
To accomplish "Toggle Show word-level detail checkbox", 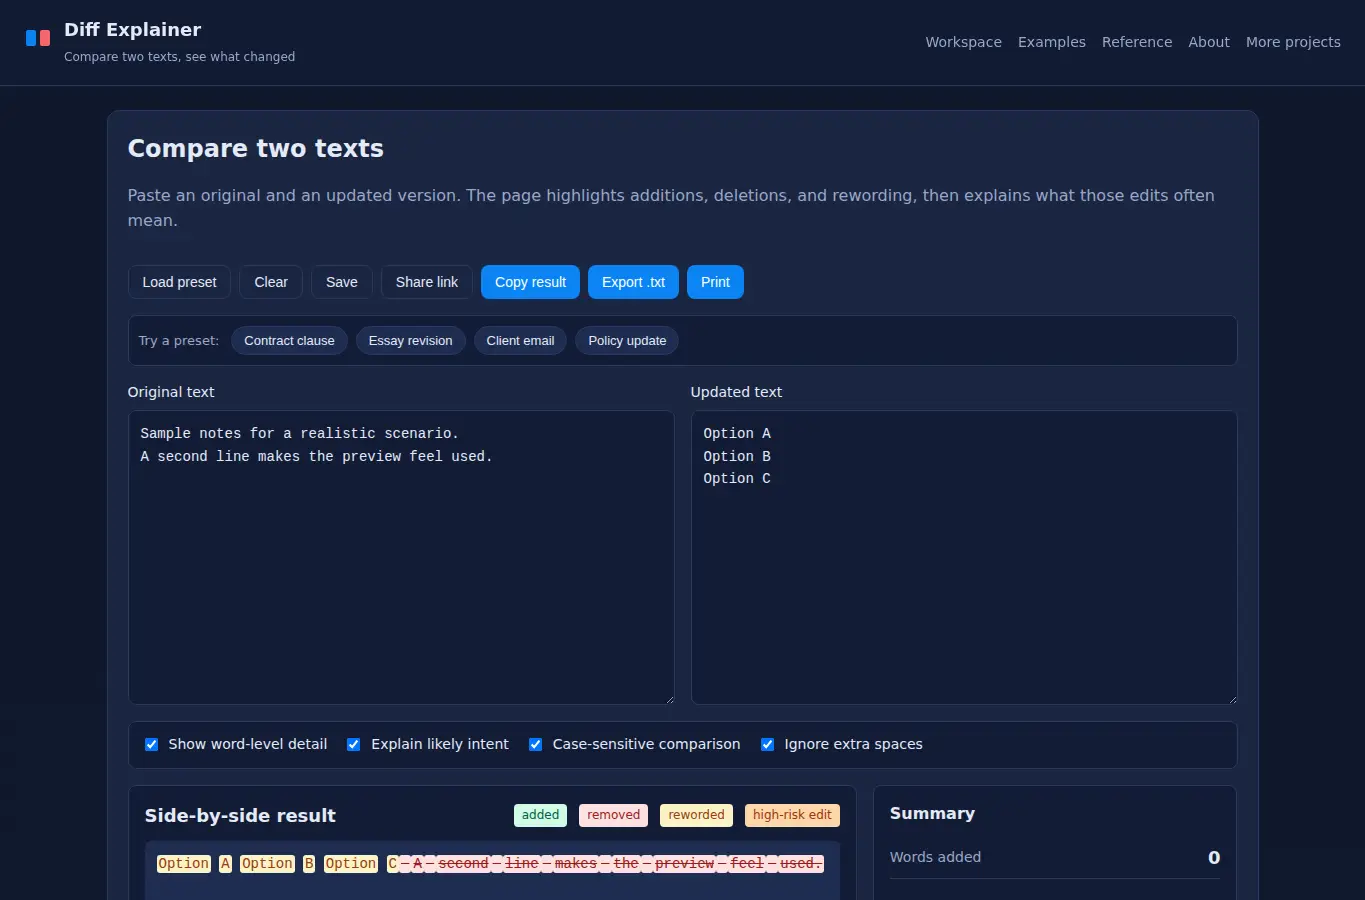I will point(152,744).
